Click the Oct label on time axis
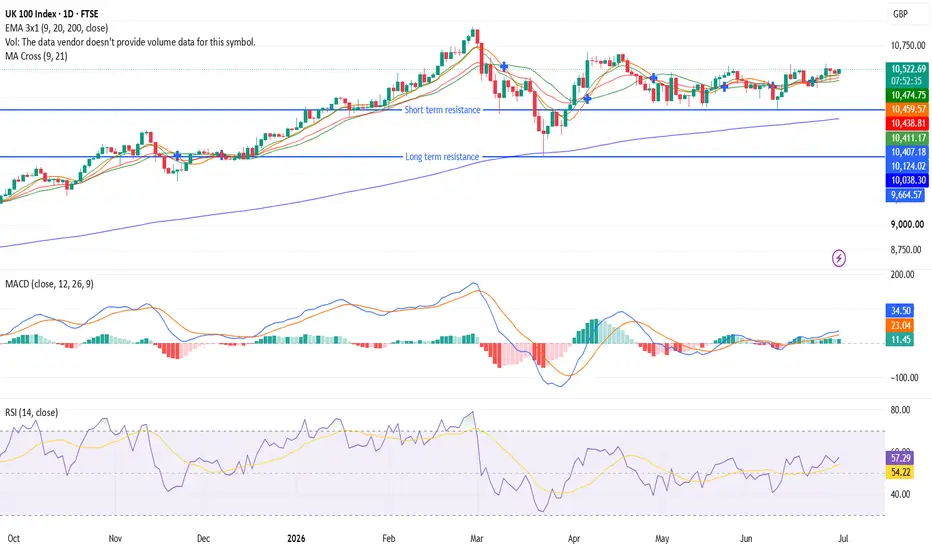The width and height of the screenshot is (932, 550). pyautogui.click(x=14, y=539)
